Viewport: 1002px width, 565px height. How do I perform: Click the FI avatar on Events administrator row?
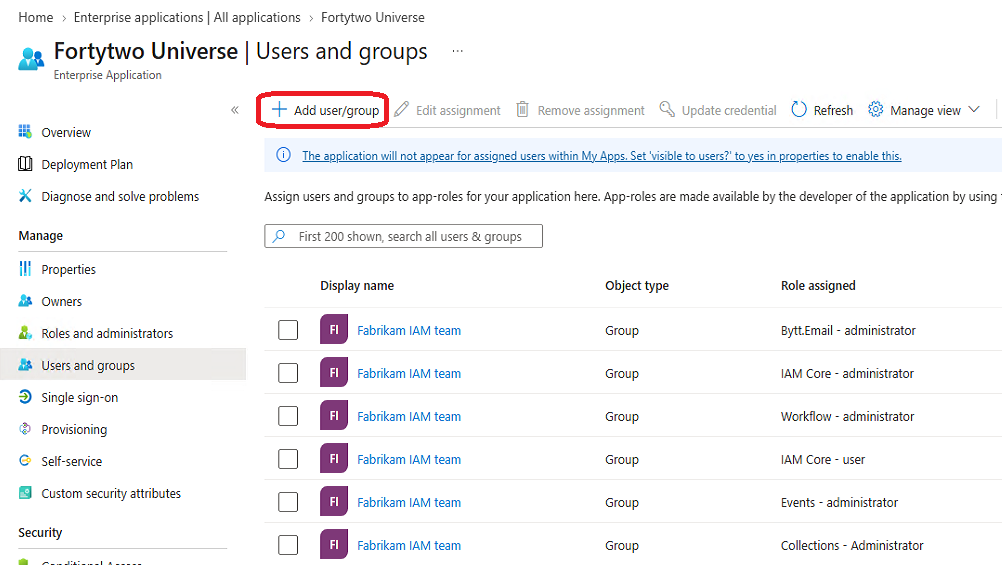click(x=334, y=502)
